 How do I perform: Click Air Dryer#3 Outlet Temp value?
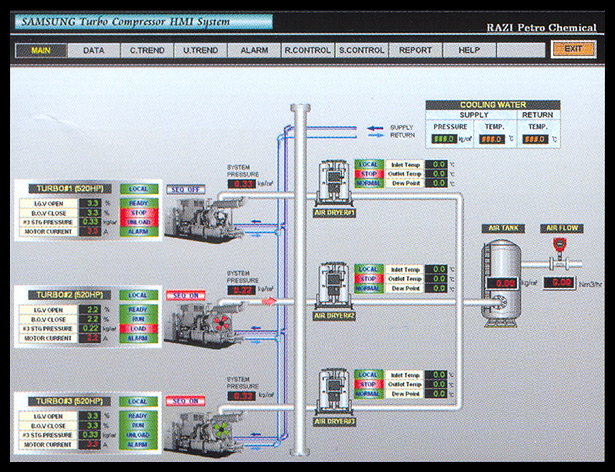[x=436, y=385]
